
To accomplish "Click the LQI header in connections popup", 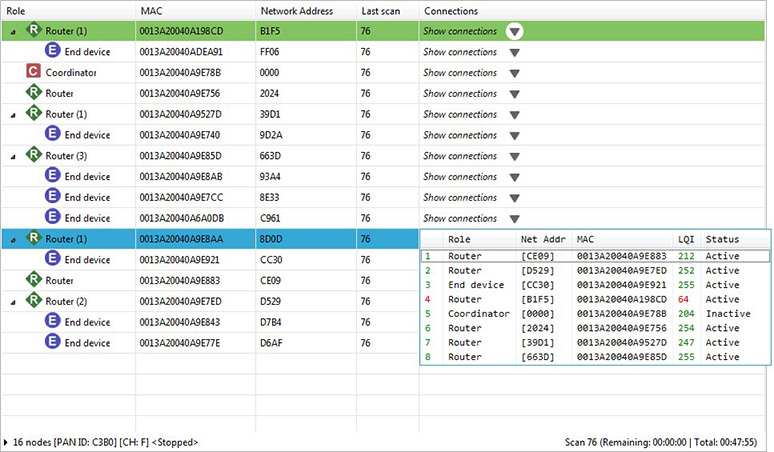I will click(686, 239).
